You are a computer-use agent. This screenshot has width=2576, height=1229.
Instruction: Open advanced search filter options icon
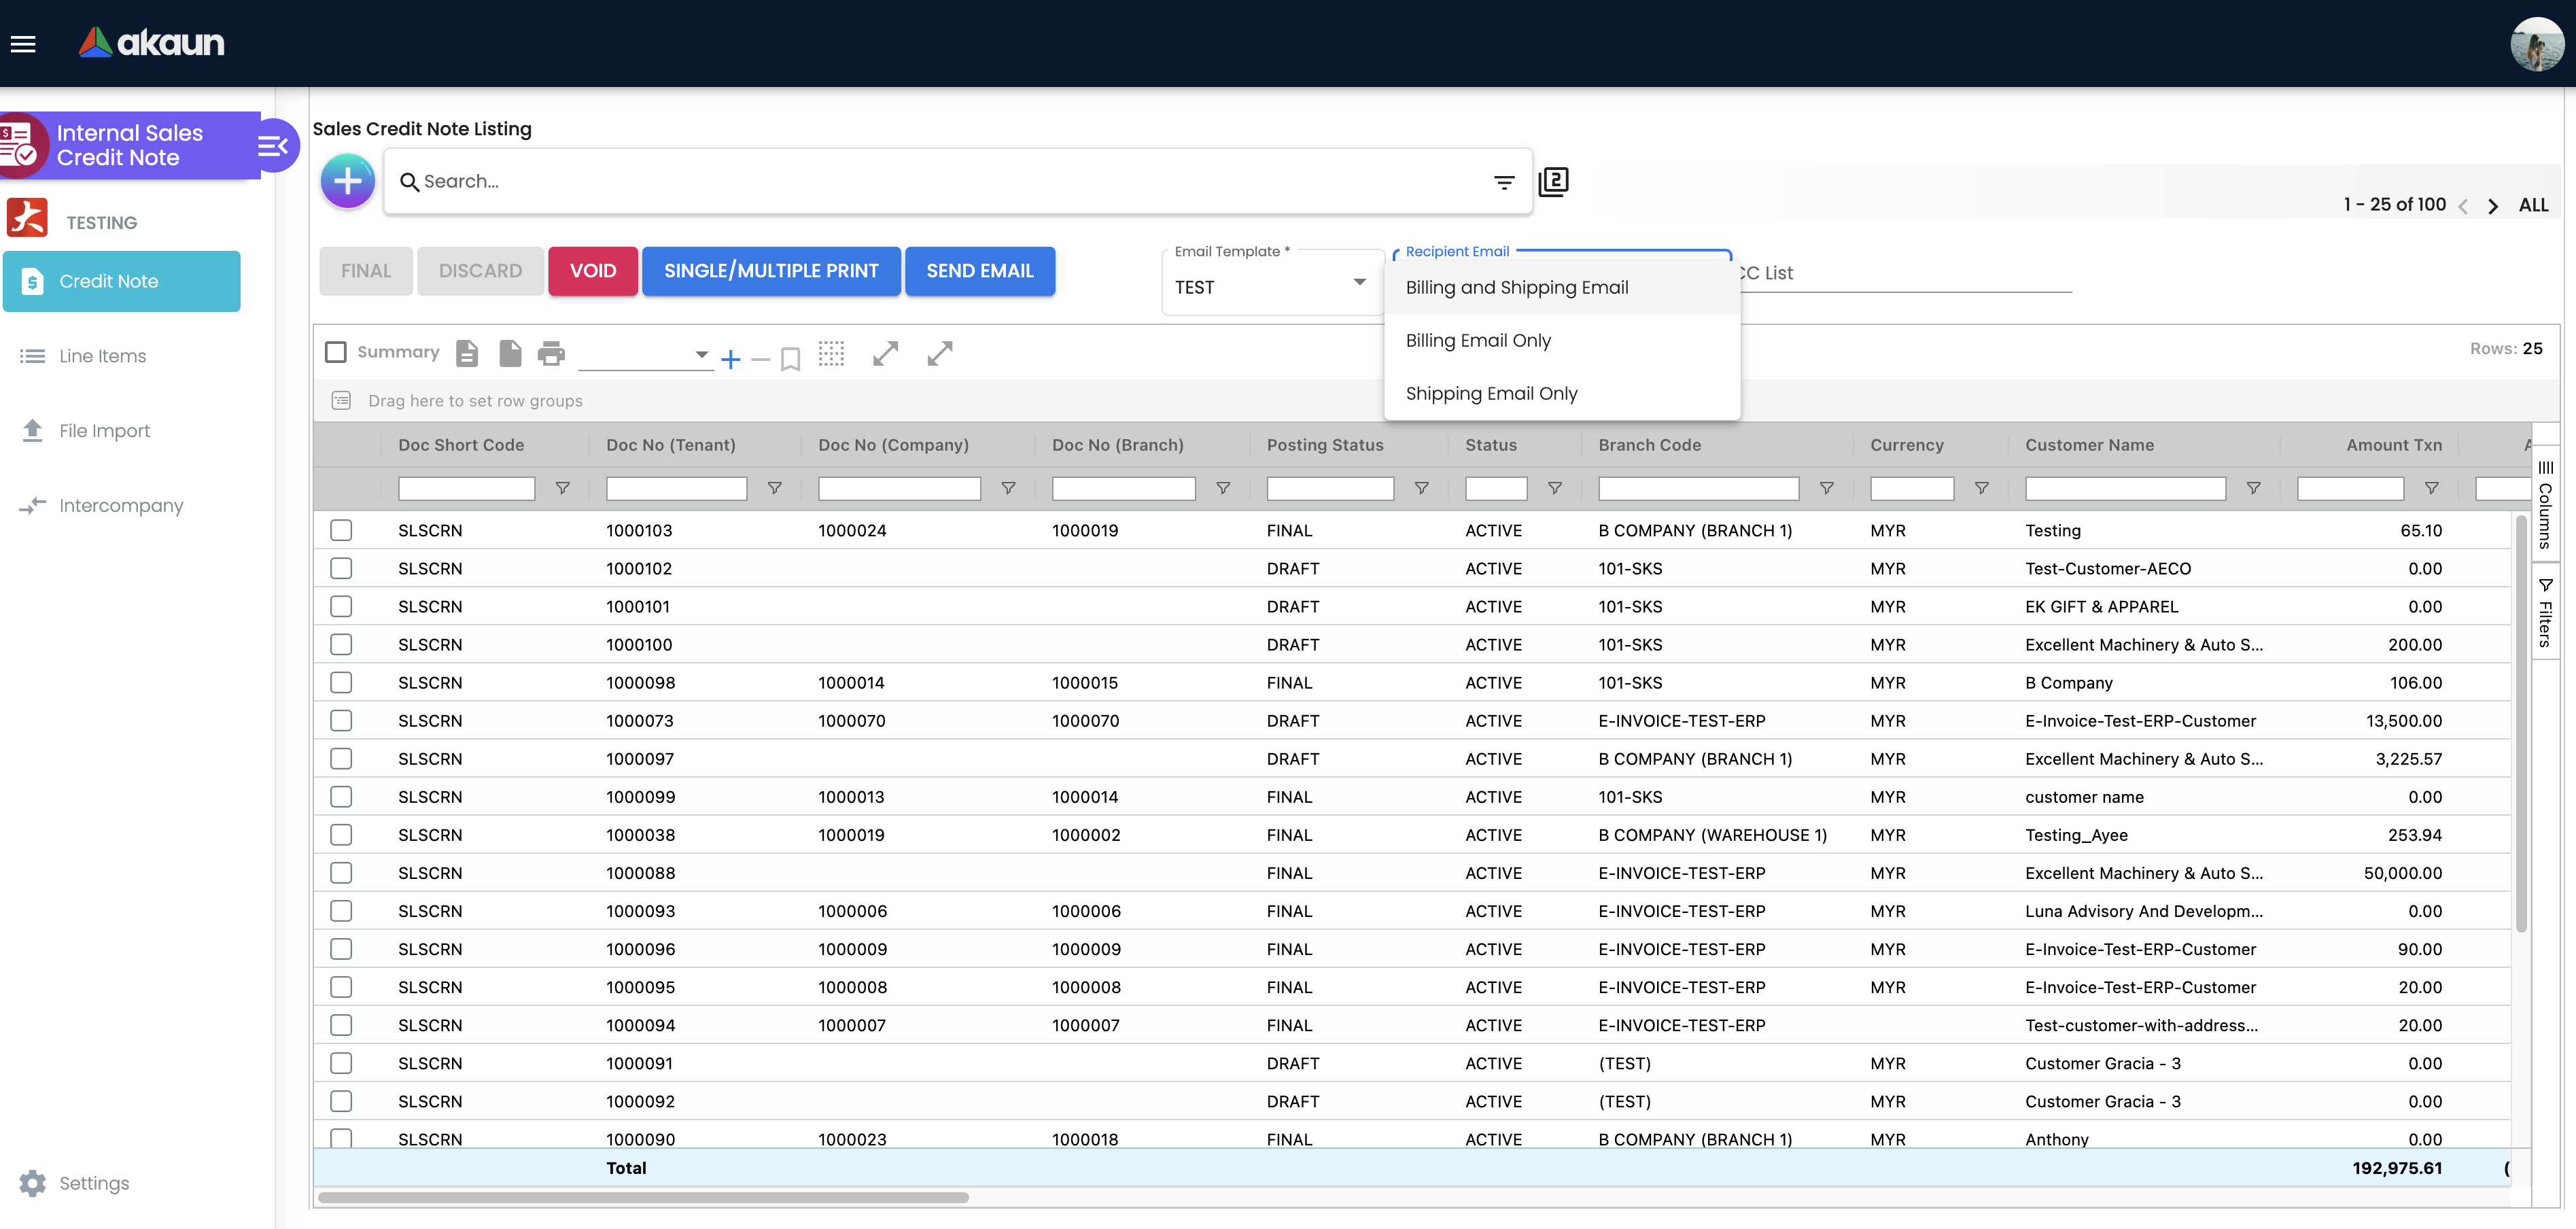1504,182
